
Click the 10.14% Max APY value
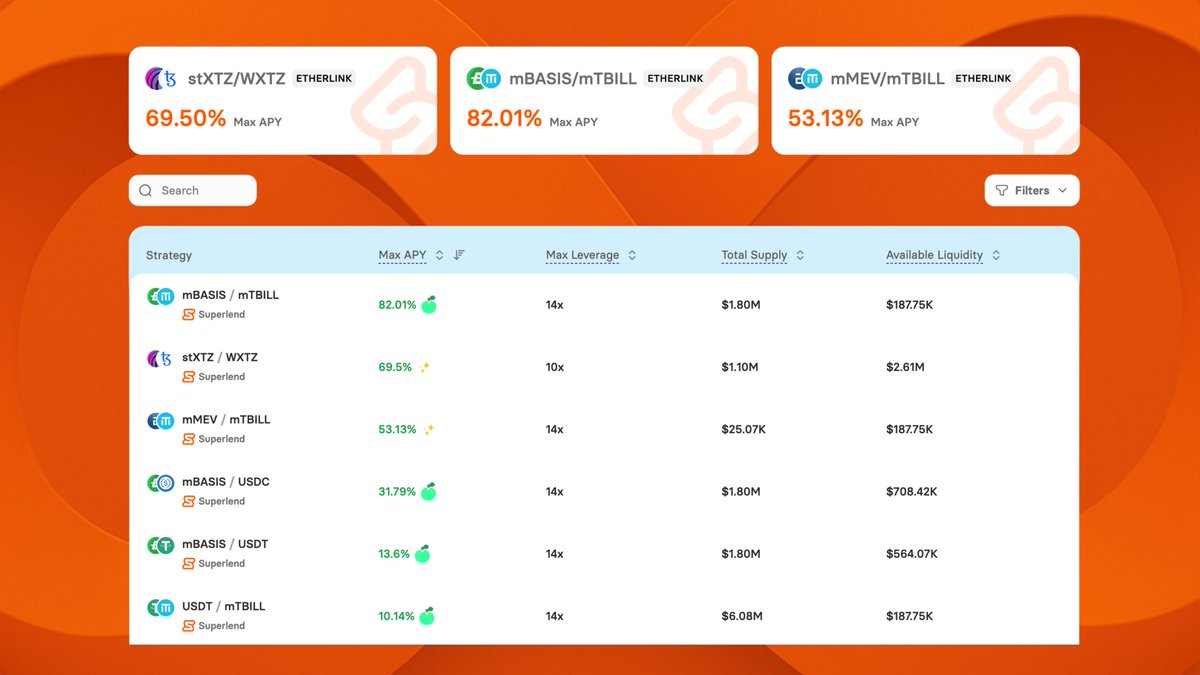coord(396,616)
